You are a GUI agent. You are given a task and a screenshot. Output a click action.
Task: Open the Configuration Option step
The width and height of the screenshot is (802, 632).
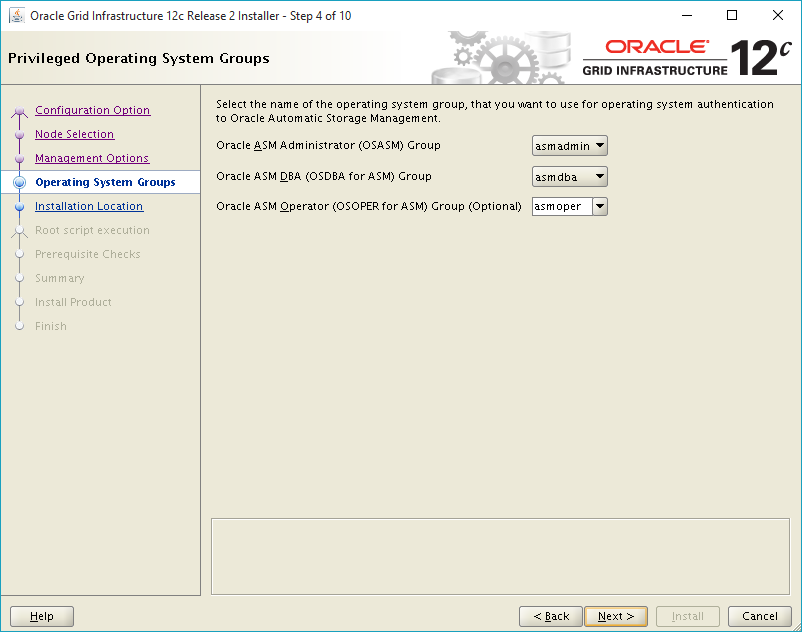(x=93, y=110)
